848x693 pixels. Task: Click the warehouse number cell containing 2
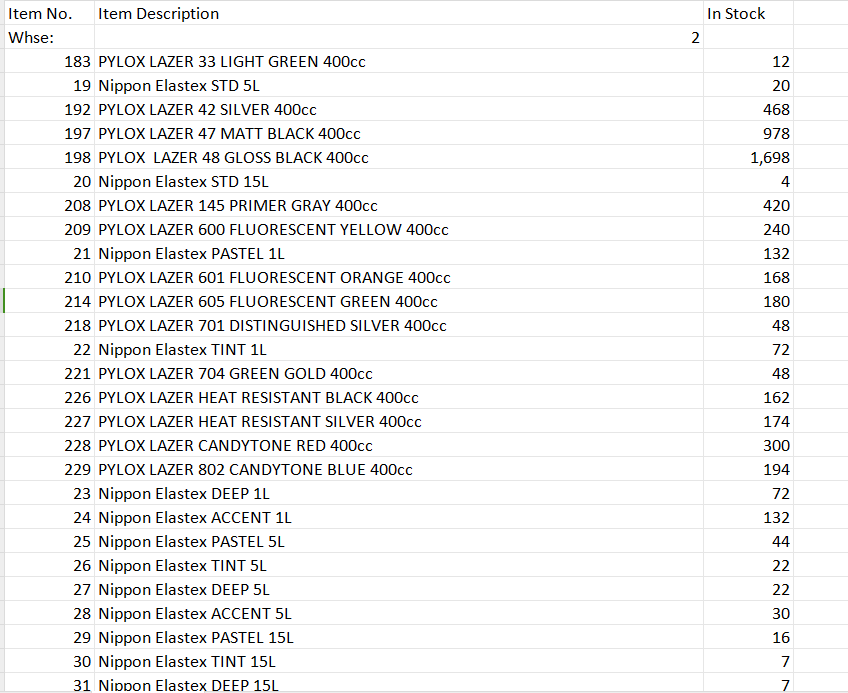(694, 38)
